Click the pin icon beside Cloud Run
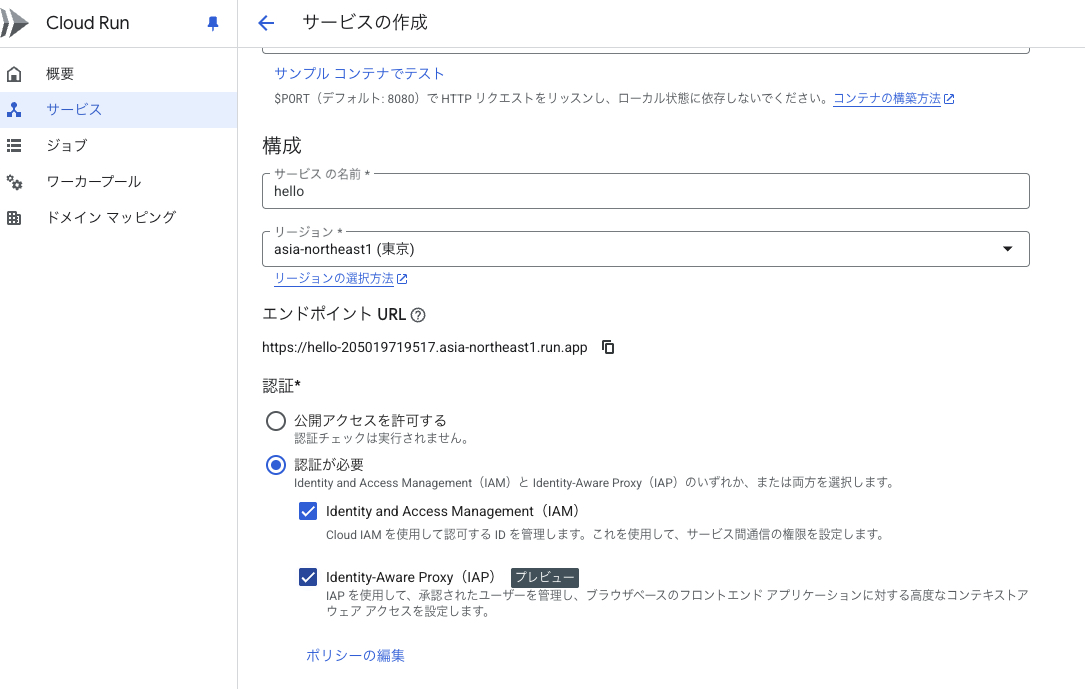Viewport: 1085px width, 689px height. 213,24
